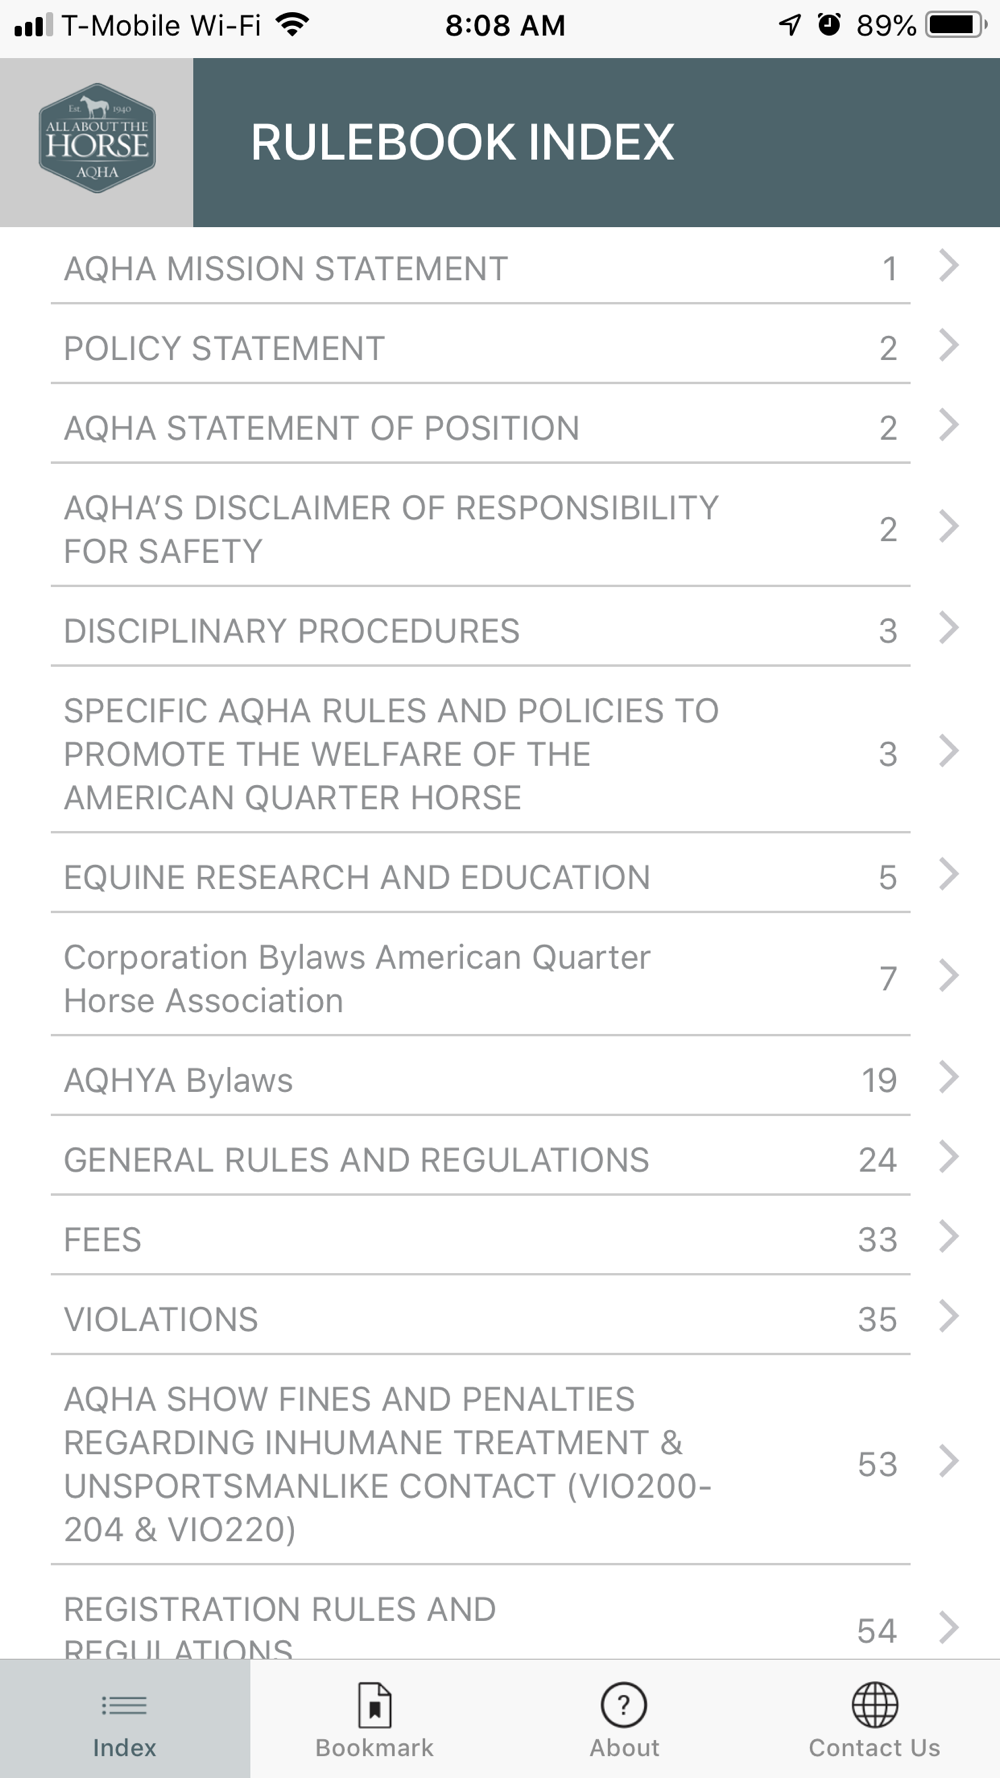Switch to the About tab
1000x1778 pixels.
[624, 1721]
